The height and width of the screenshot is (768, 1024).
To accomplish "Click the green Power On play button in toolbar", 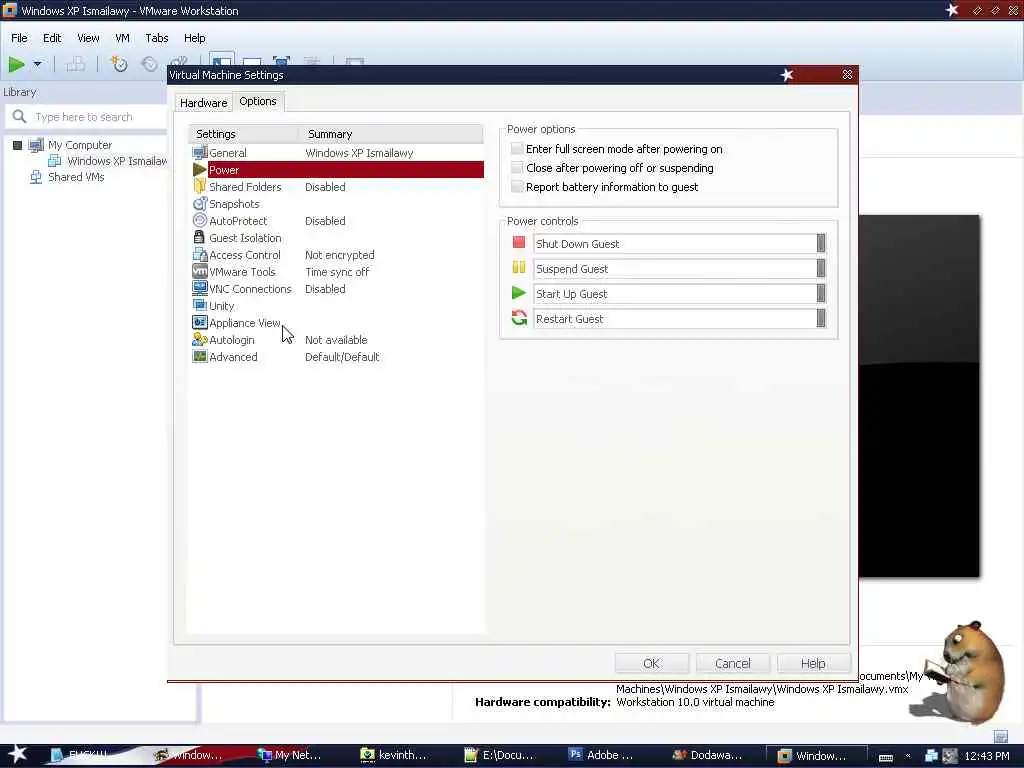I will (16, 64).
